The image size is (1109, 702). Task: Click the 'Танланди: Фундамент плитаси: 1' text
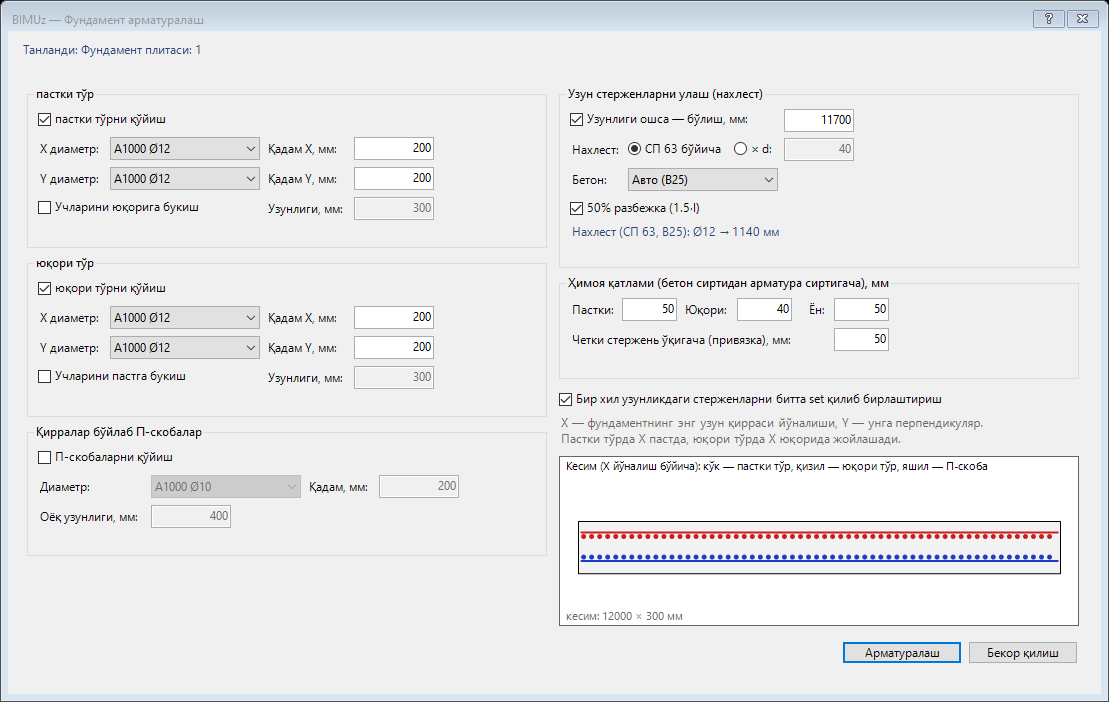112,50
